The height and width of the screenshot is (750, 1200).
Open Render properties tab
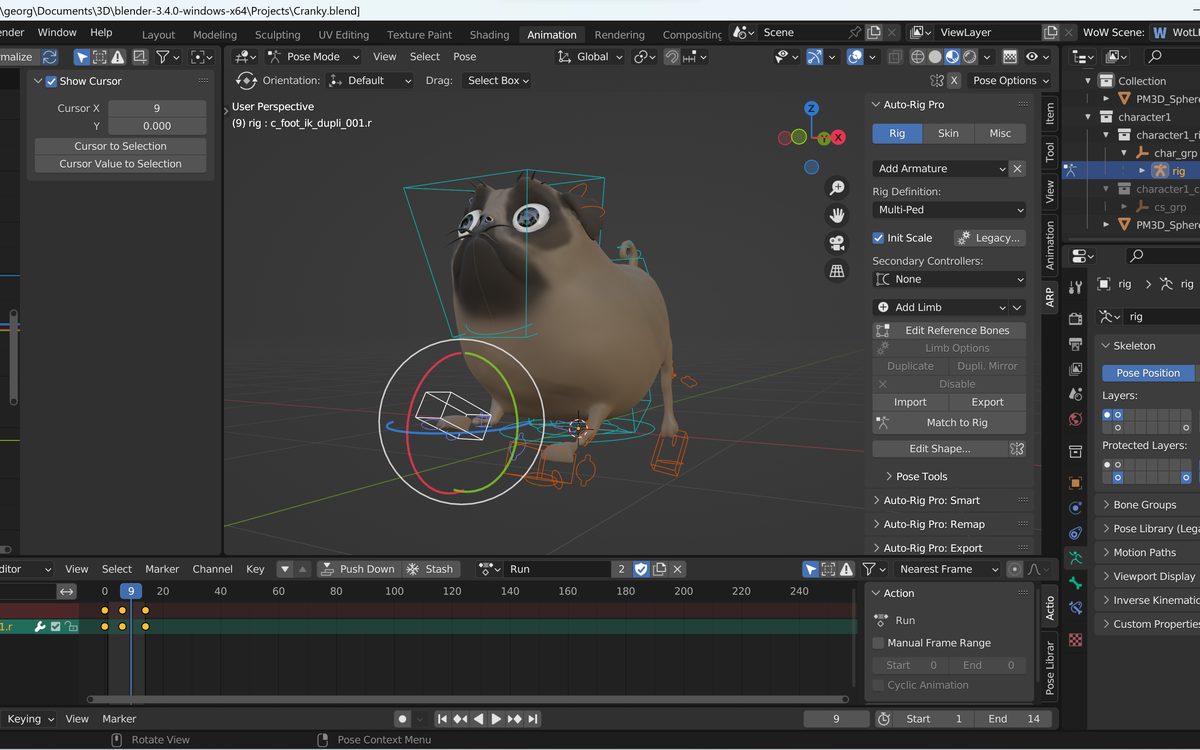coord(1075,318)
